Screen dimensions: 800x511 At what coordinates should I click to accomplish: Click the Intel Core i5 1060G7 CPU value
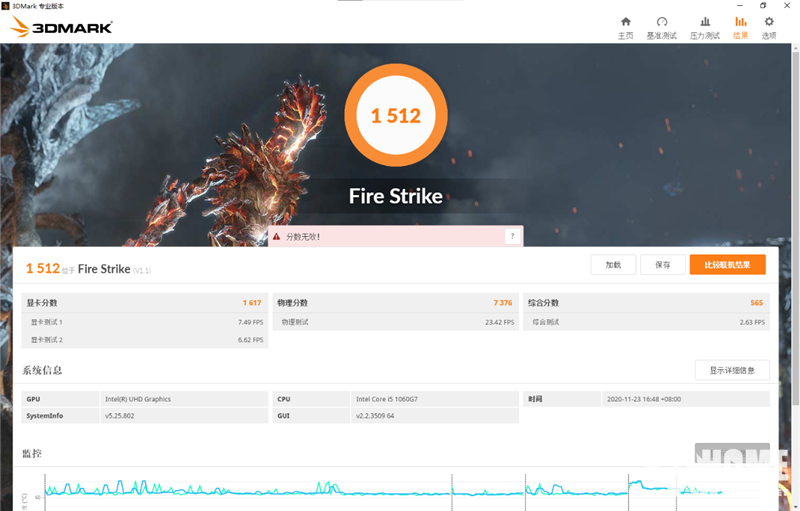click(x=387, y=399)
